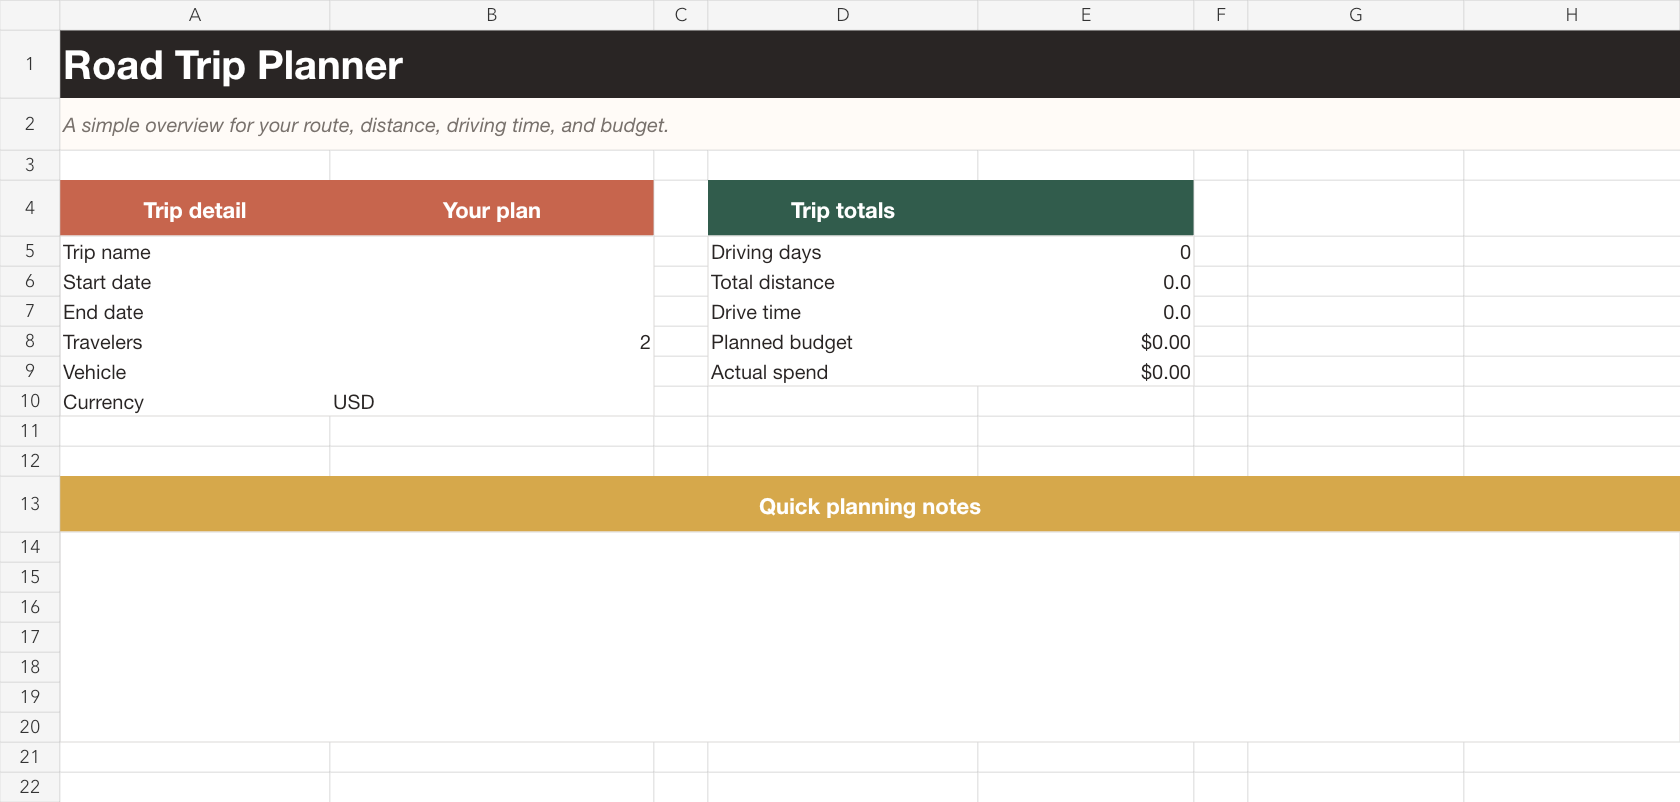This screenshot has height=802, width=1680.
Task: Select row 4 header
Action: (x=30, y=208)
